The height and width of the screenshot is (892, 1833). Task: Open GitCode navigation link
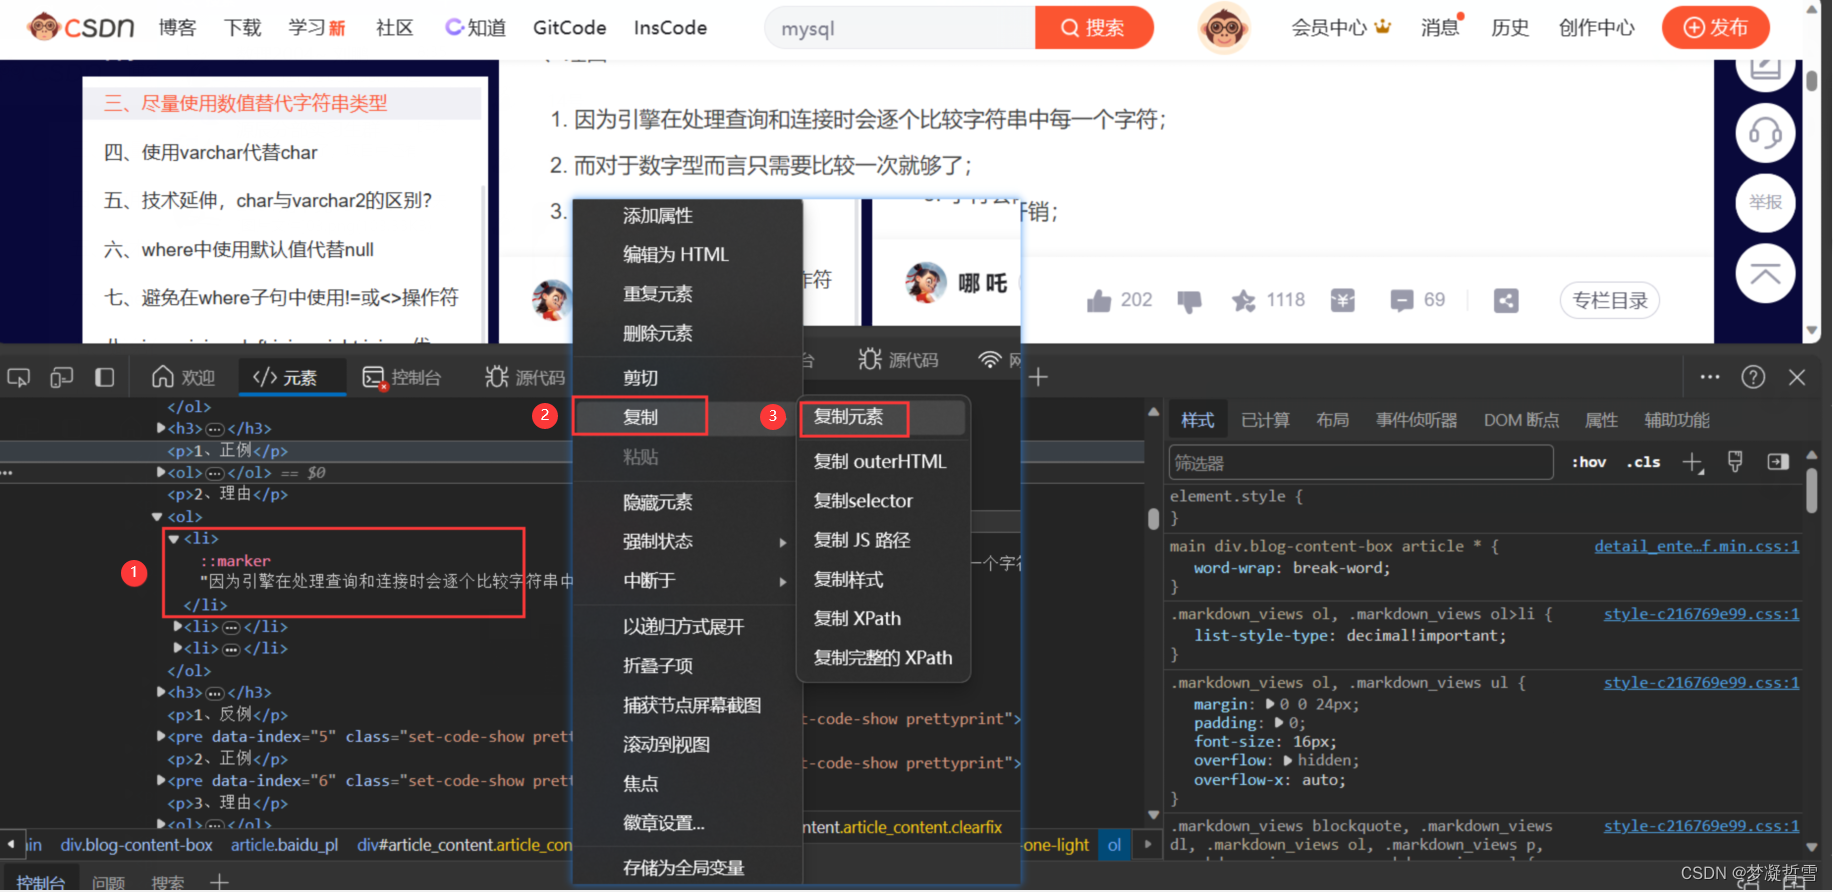(570, 28)
